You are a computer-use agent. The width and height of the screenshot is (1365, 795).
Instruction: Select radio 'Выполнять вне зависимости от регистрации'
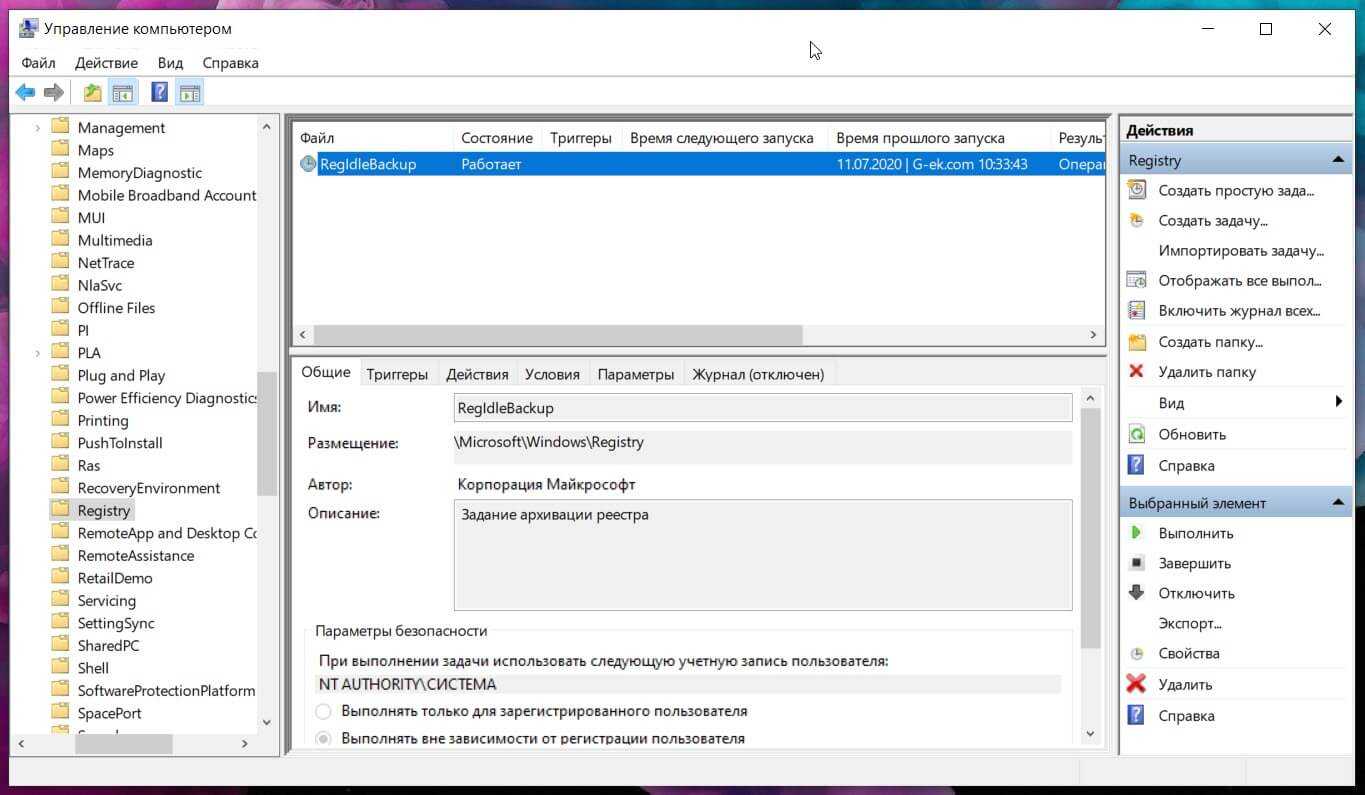[x=323, y=739]
